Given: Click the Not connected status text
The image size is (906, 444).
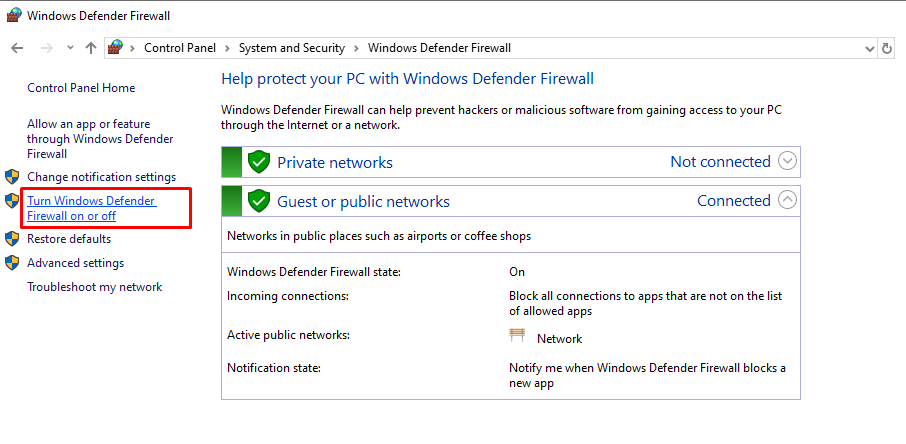Looking at the screenshot, I should [720, 162].
